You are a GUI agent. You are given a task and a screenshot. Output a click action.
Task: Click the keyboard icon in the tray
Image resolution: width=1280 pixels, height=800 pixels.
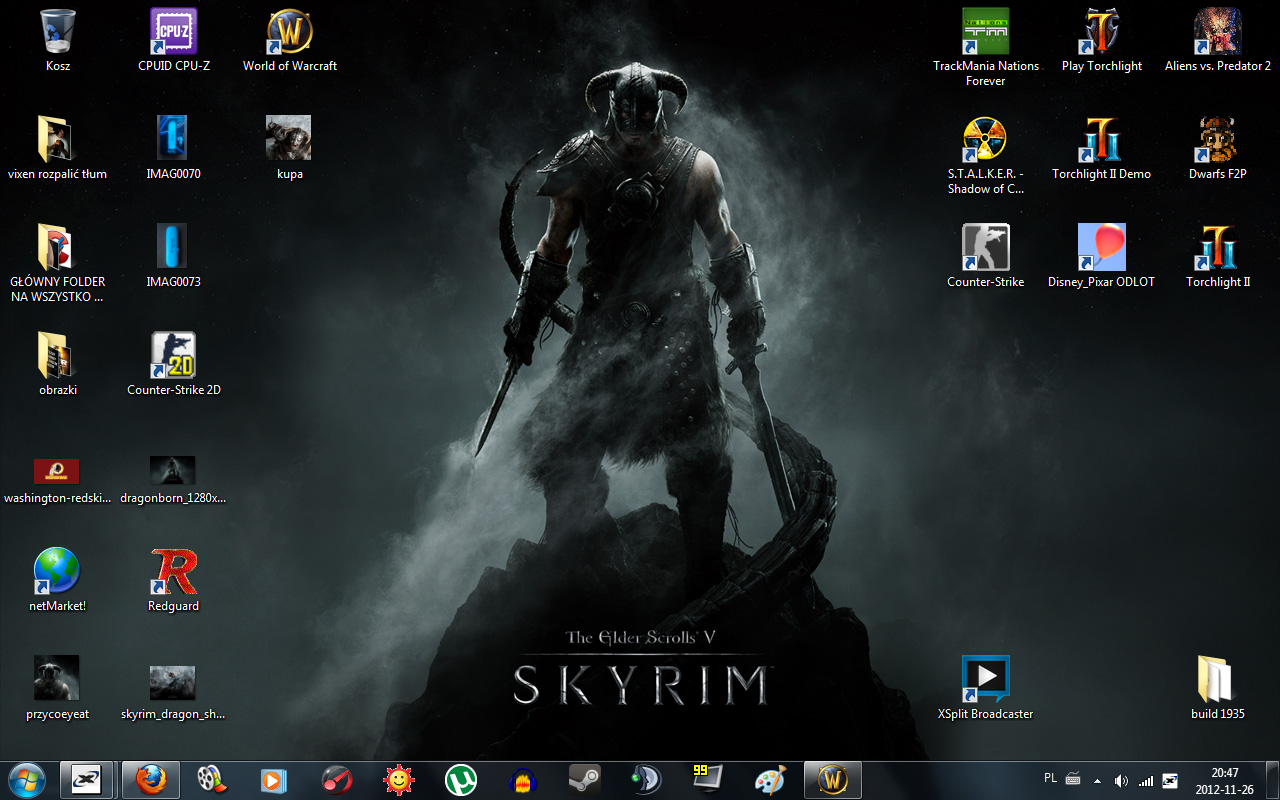[1073, 779]
